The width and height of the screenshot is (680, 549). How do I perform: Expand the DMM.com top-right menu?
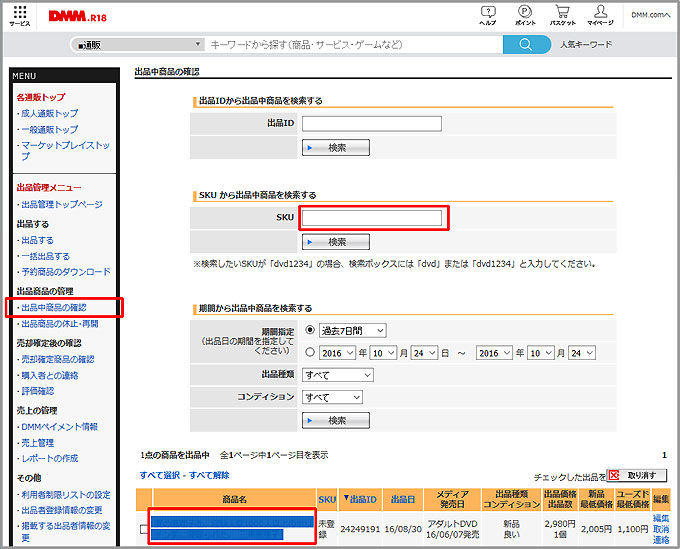click(650, 15)
